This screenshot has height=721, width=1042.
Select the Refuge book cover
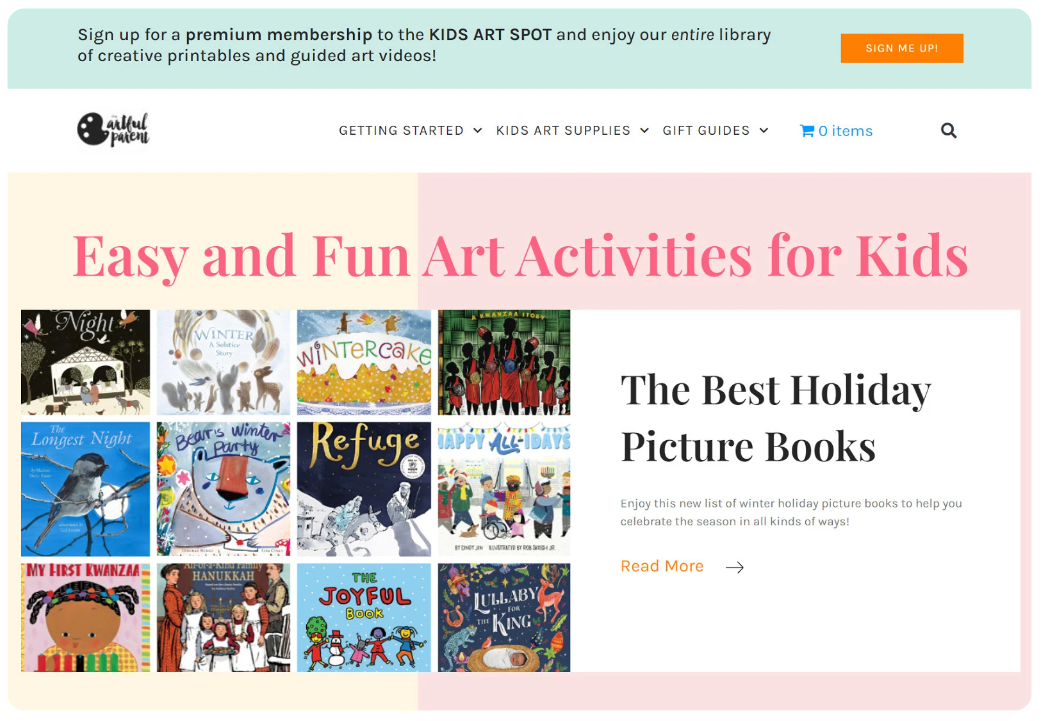[x=364, y=489]
